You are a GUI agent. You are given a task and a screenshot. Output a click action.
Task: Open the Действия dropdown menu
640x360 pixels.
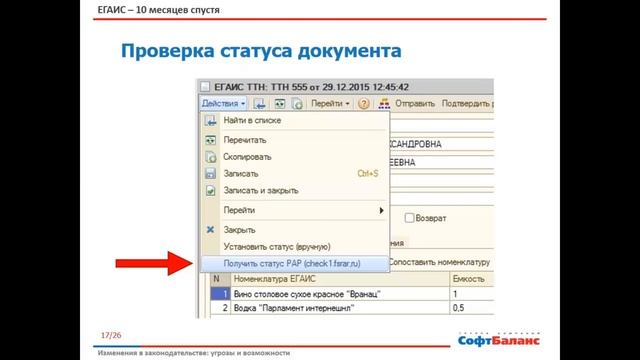[x=223, y=104]
